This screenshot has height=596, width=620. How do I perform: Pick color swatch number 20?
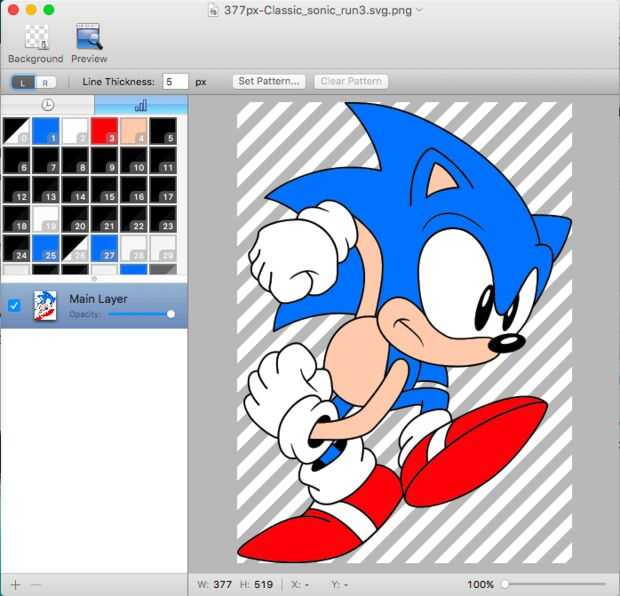click(75, 219)
